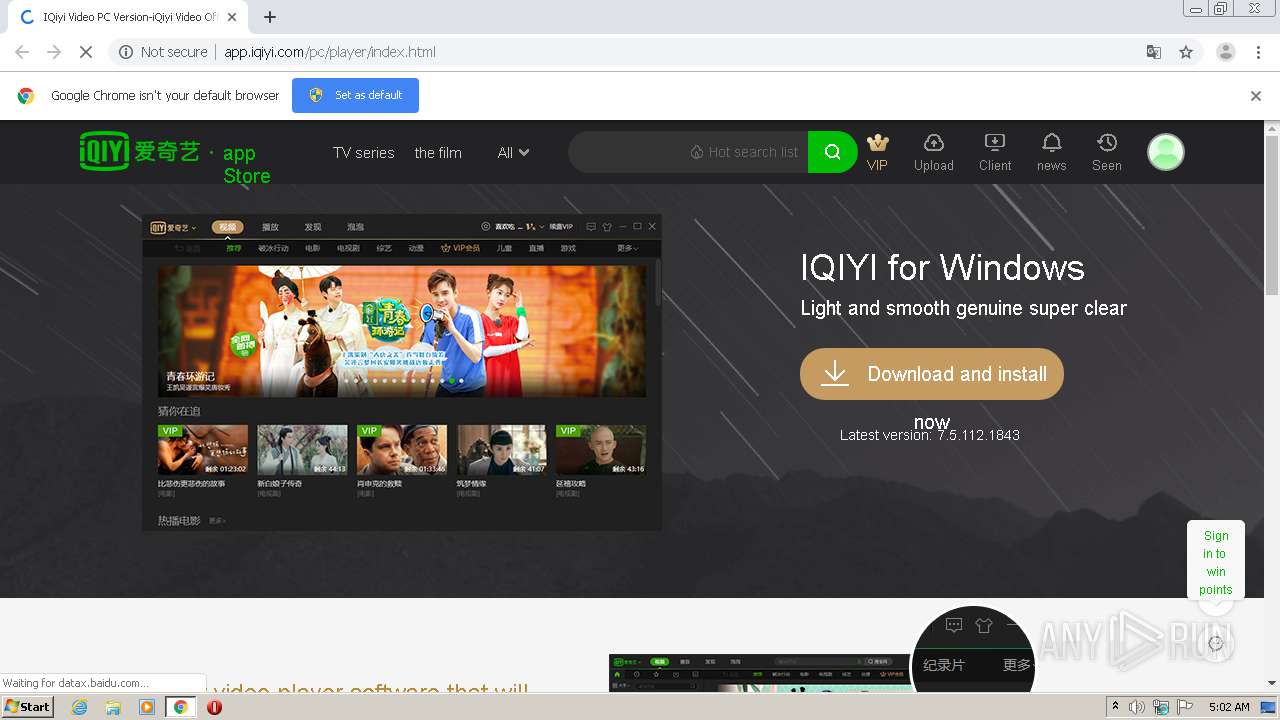Open File Explorer from taskbar
The height and width of the screenshot is (720, 1280).
click(x=113, y=707)
